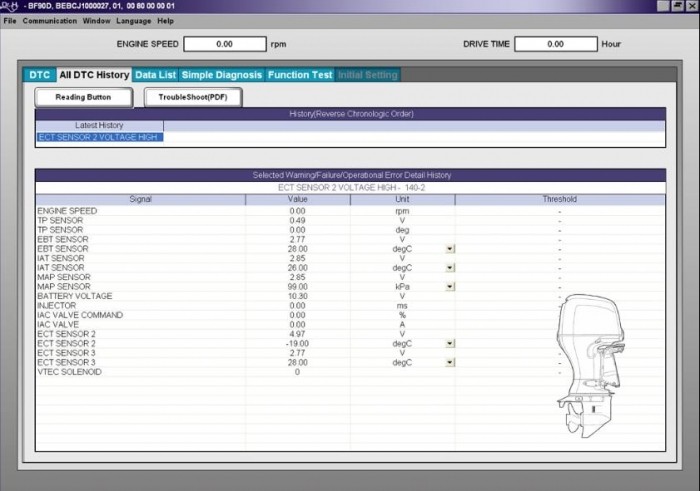The width and height of the screenshot is (700, 491).
Task: Click the ENGINE SPEED value field
Action: click(x=224, y=44)
